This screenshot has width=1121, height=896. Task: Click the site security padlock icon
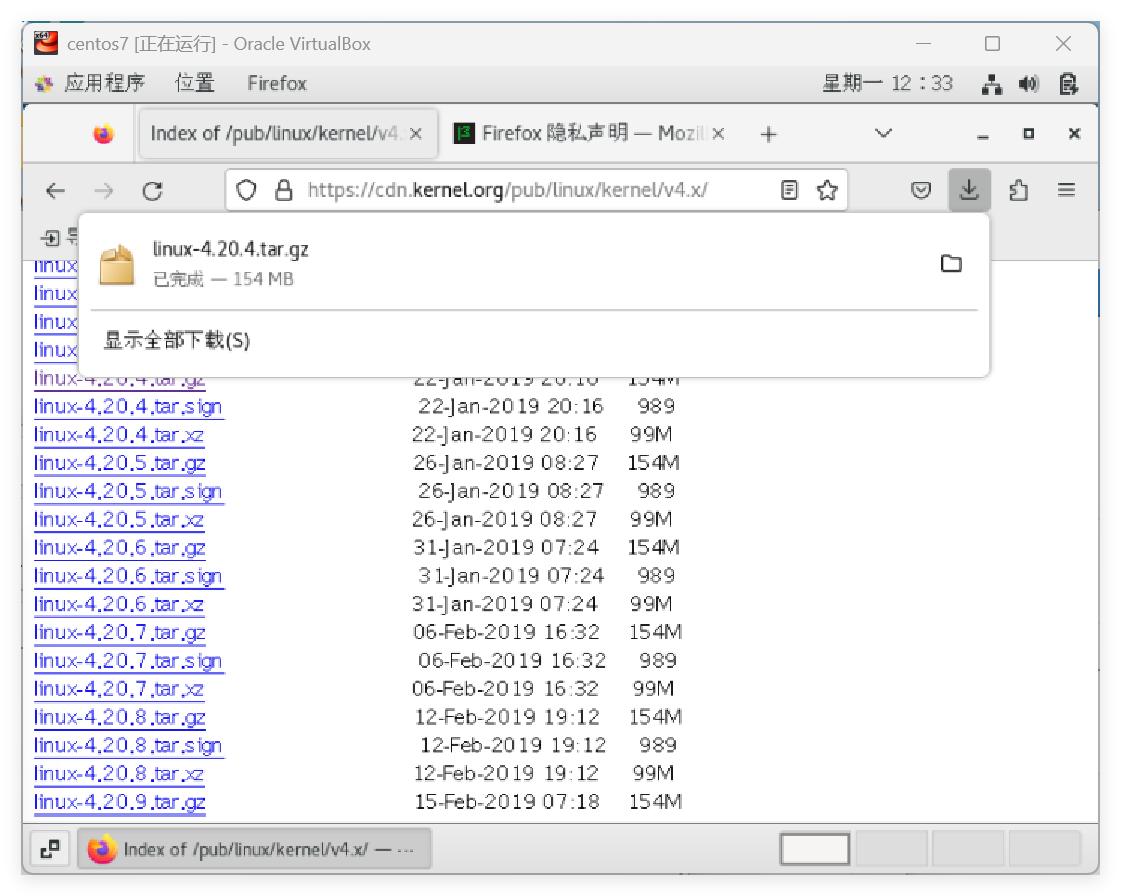coord(284,190)
